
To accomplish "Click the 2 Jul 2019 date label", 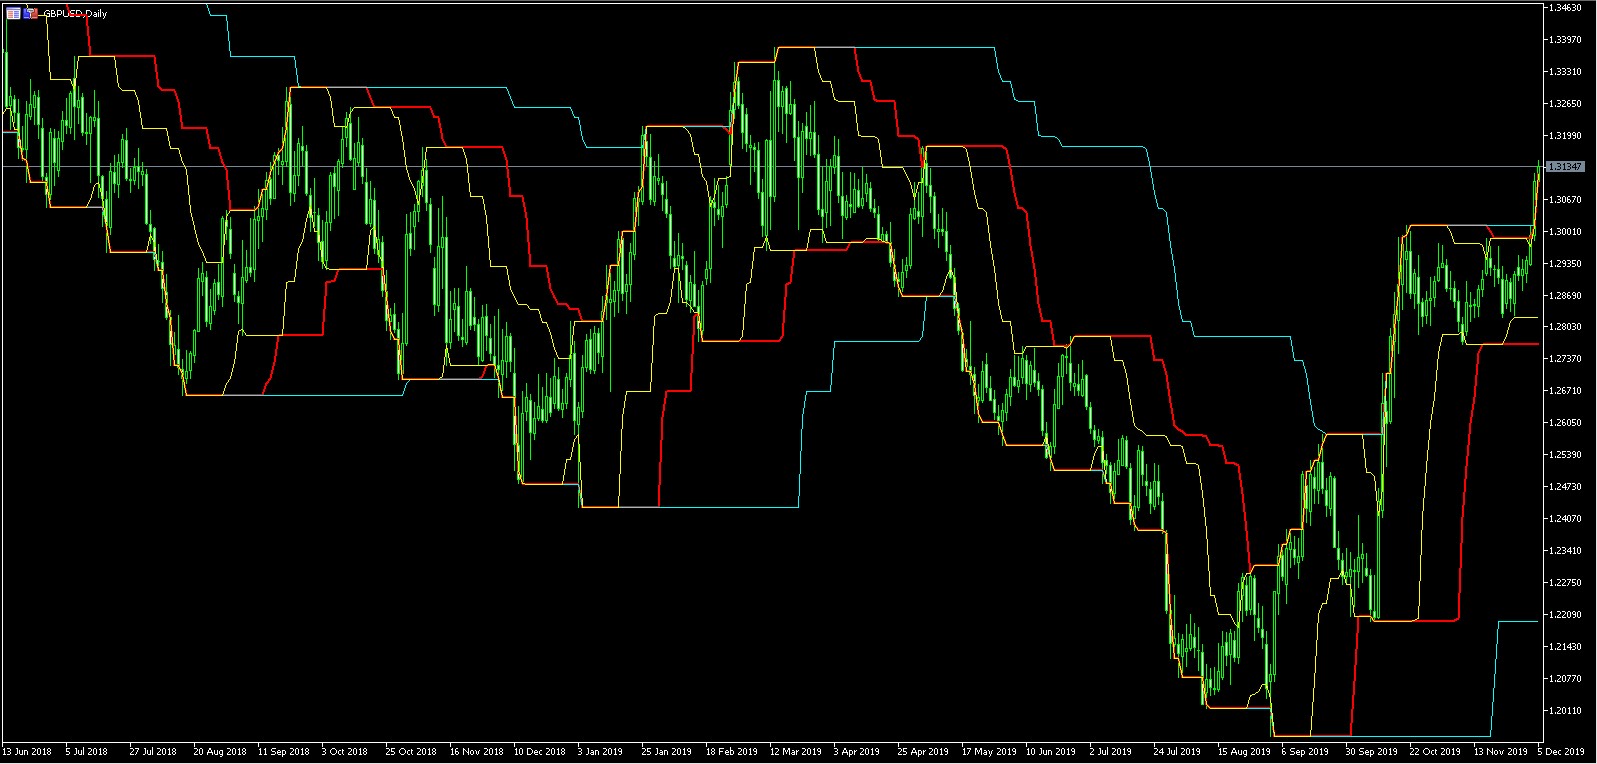I will [x=1111, y=752].
